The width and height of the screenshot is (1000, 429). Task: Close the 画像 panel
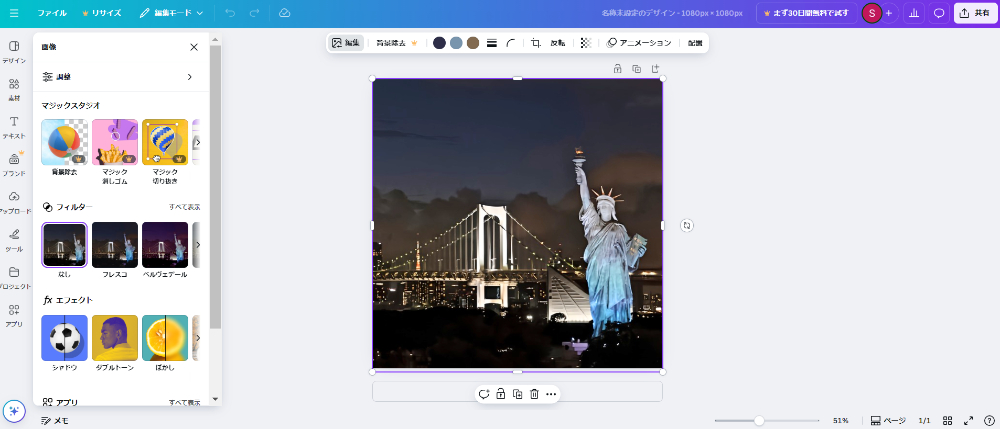(x=194, y=47)
